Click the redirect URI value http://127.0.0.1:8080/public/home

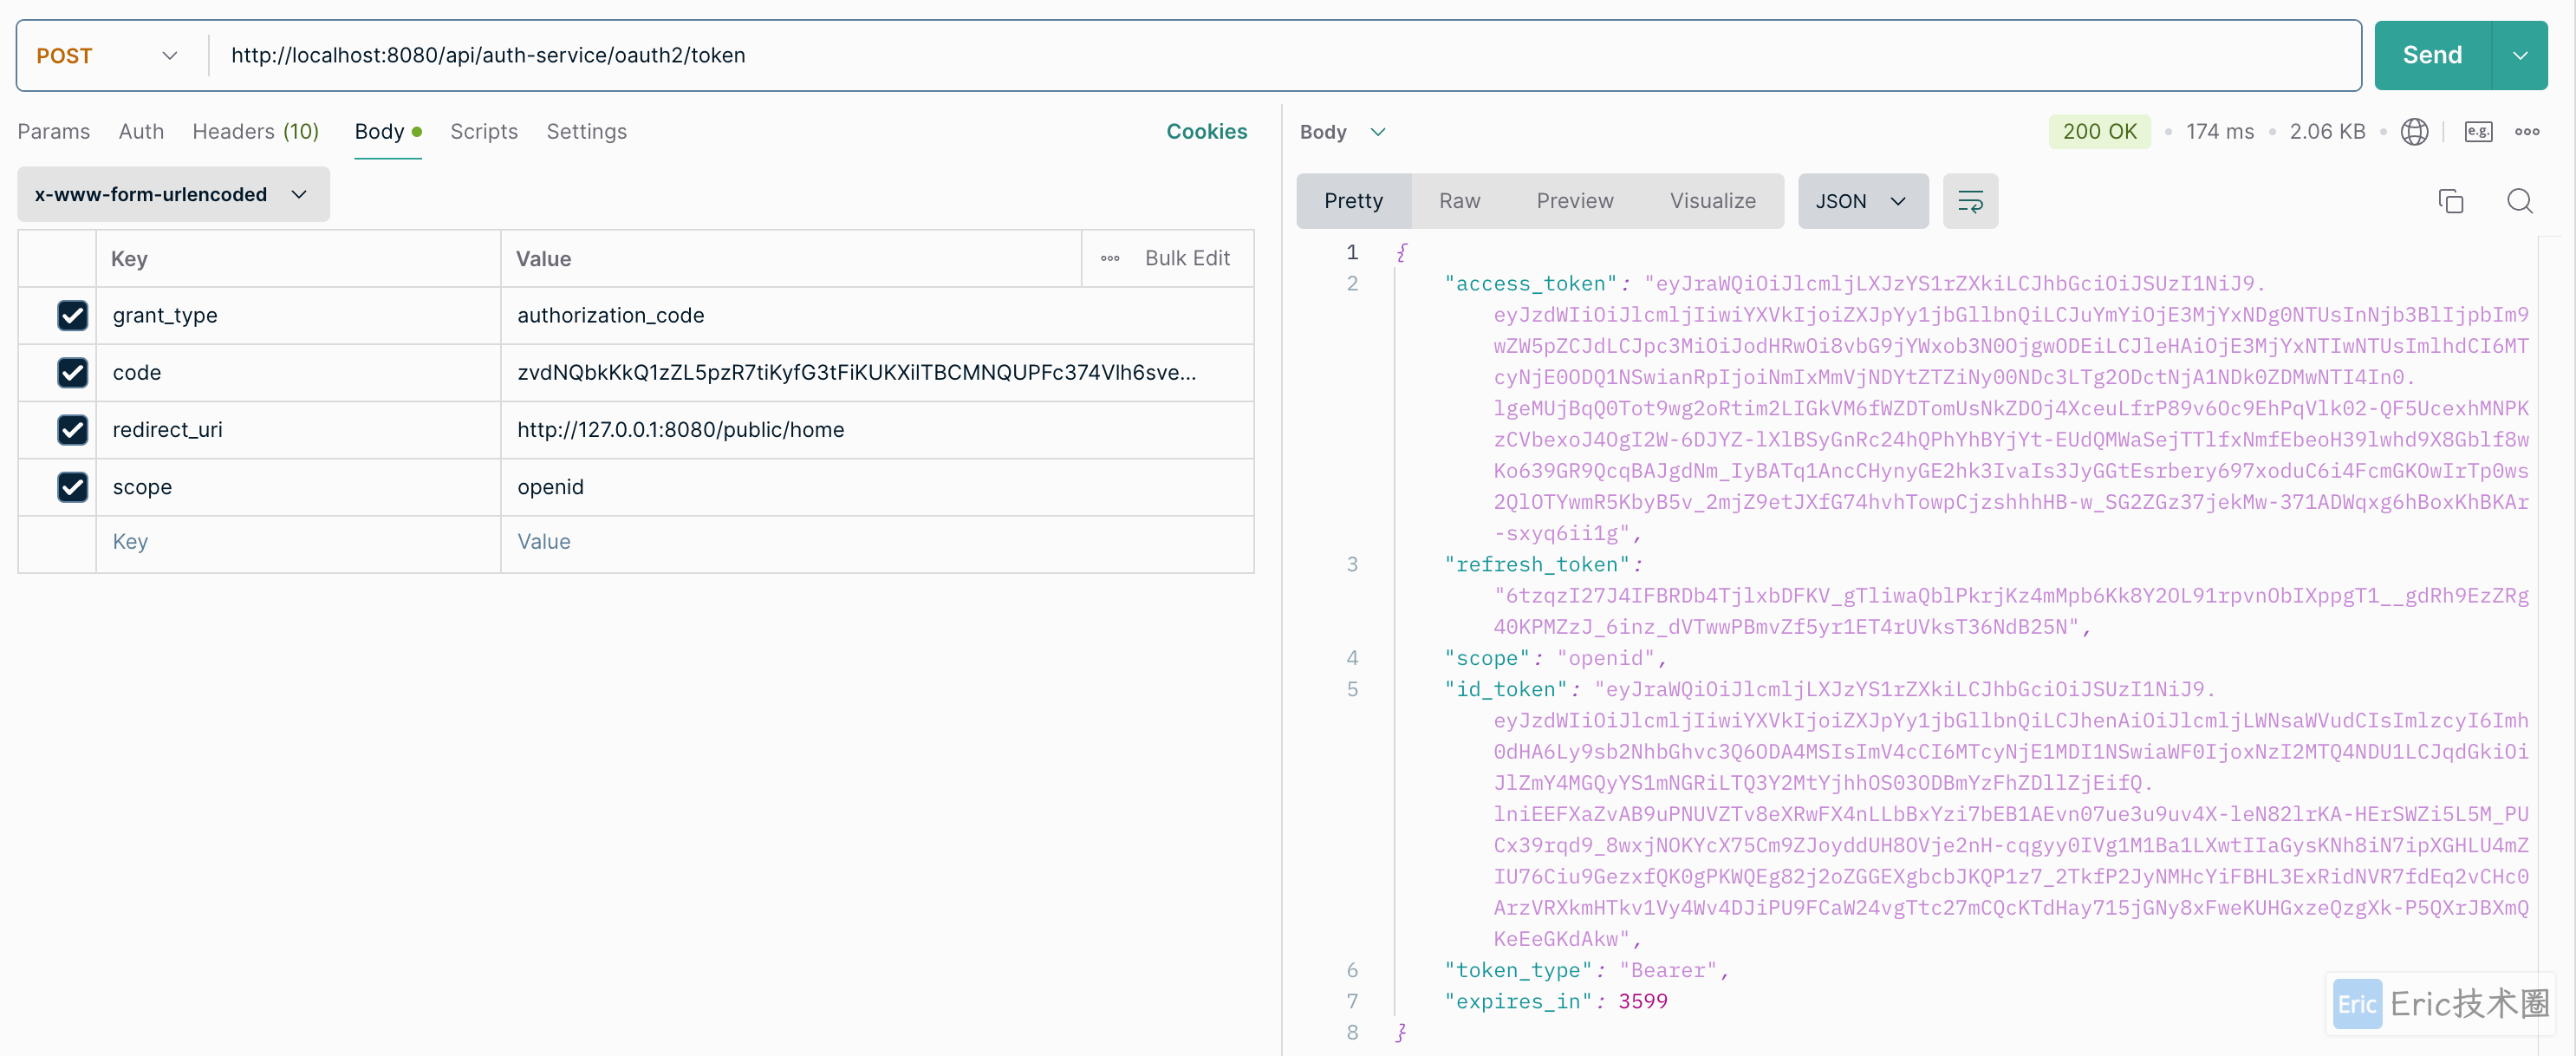(x=877, y=429)
